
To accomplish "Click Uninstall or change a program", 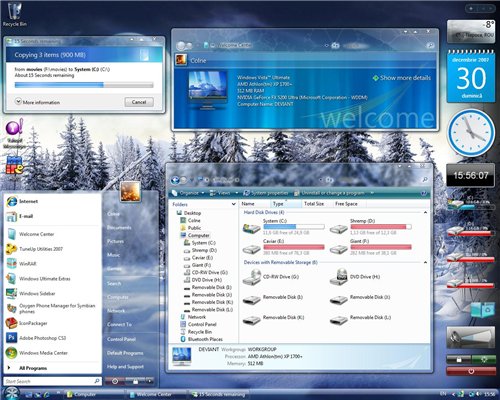I will click(329, 193).
